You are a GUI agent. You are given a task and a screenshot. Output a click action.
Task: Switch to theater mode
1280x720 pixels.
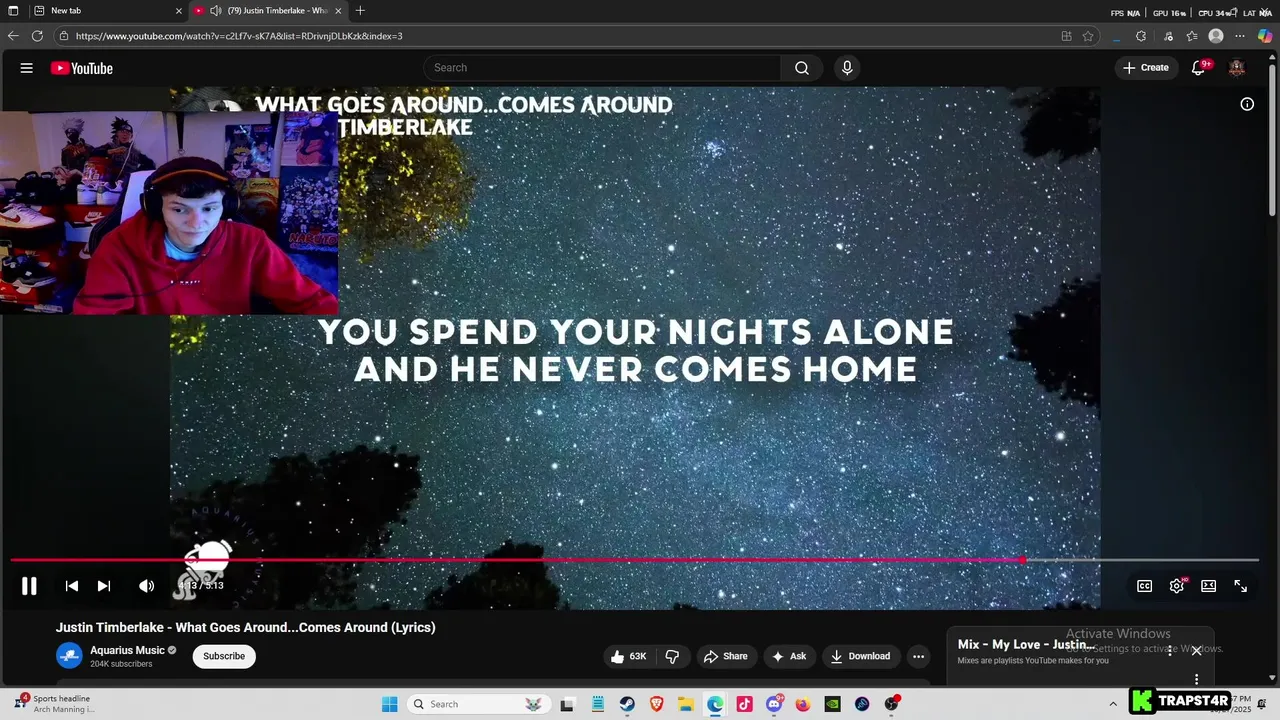click(x=1209, y=586)
